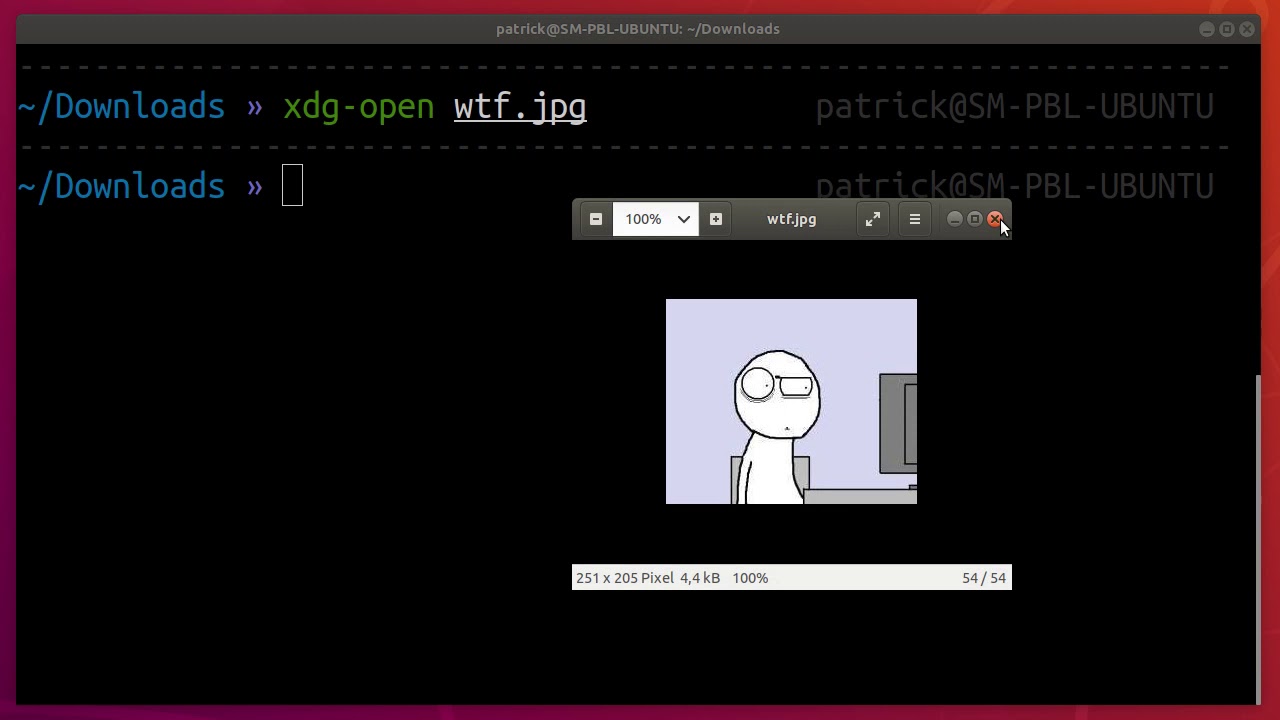Minimize the terminal window
The height and width of the screenshot is (720, 1280).
(x=1207, y=29)
